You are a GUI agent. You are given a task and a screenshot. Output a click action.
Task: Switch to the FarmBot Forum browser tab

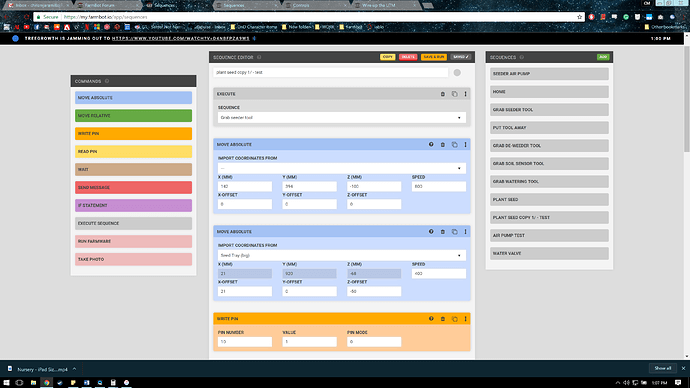click(x=106, y=5)
